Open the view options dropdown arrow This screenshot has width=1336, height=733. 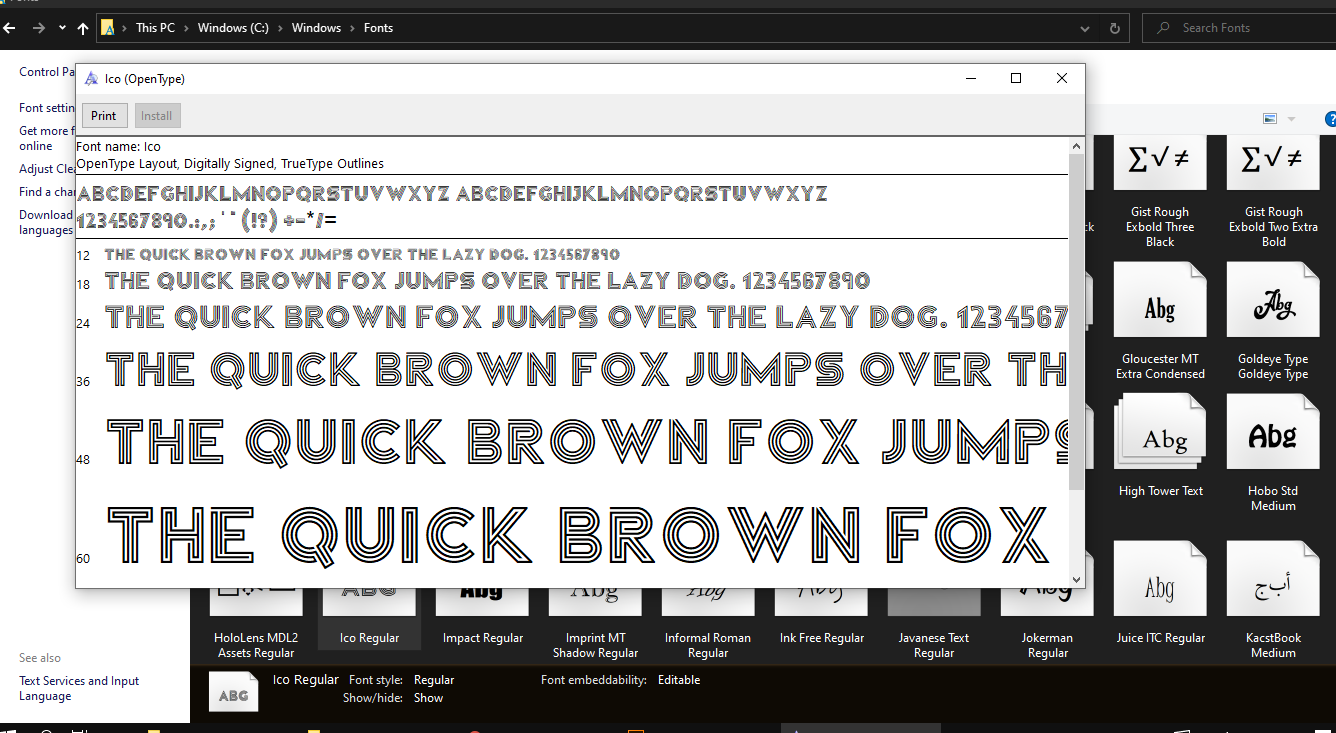tap(1291, 119)
